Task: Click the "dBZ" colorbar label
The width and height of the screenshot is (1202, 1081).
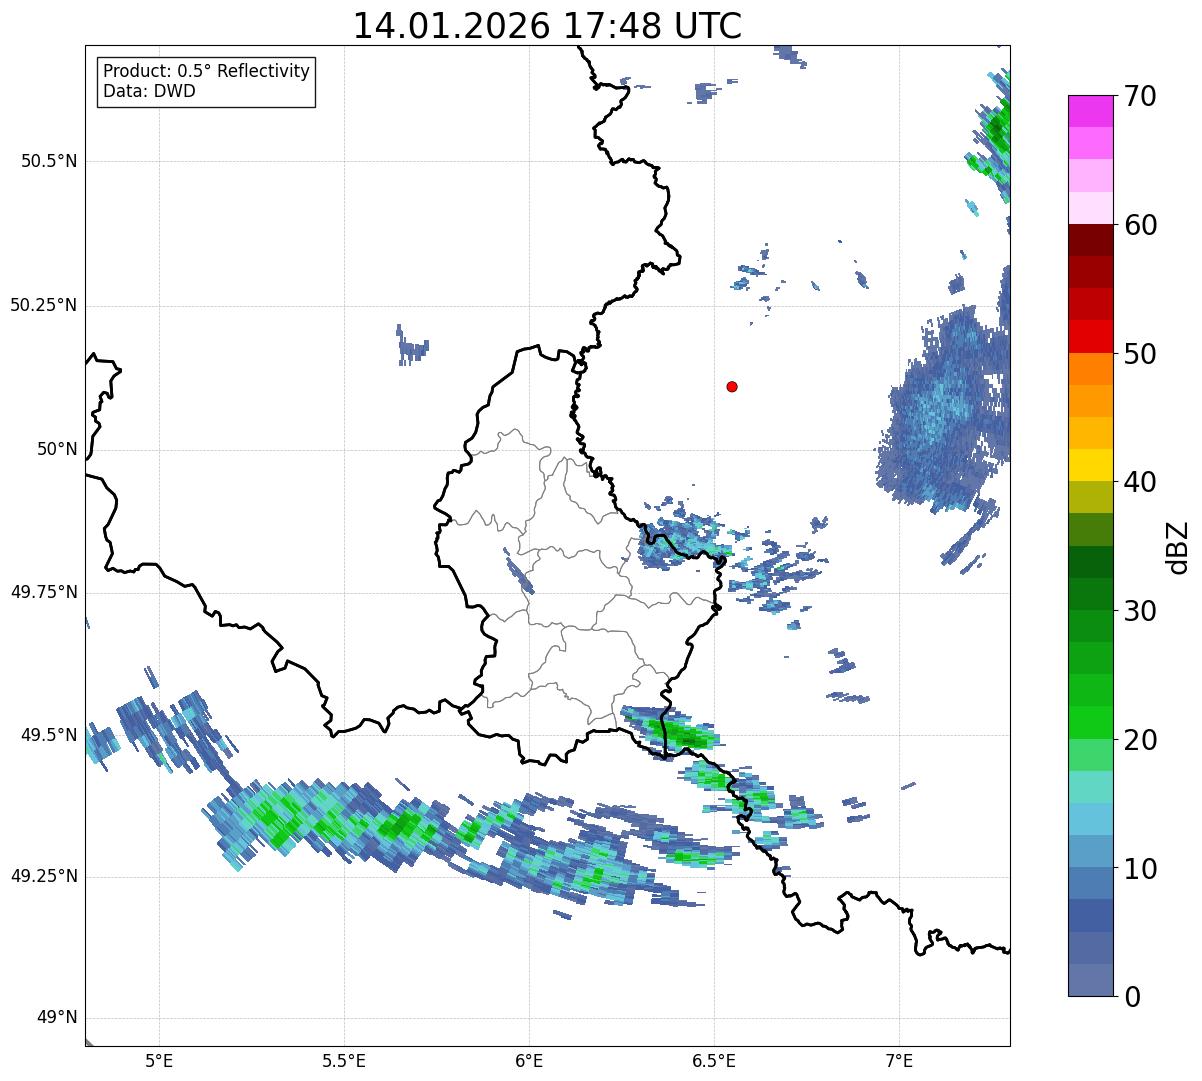Action: [1179, 547]
